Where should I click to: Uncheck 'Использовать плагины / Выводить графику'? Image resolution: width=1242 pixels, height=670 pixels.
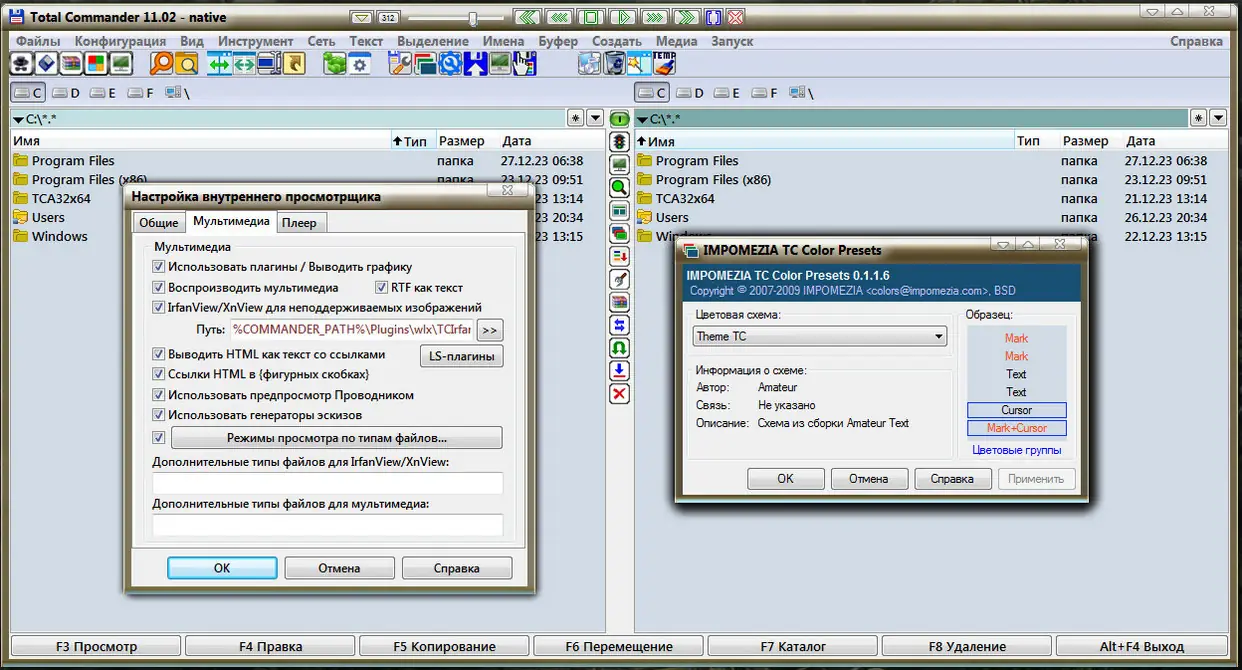pyautogui.click(x=158, y=267)
